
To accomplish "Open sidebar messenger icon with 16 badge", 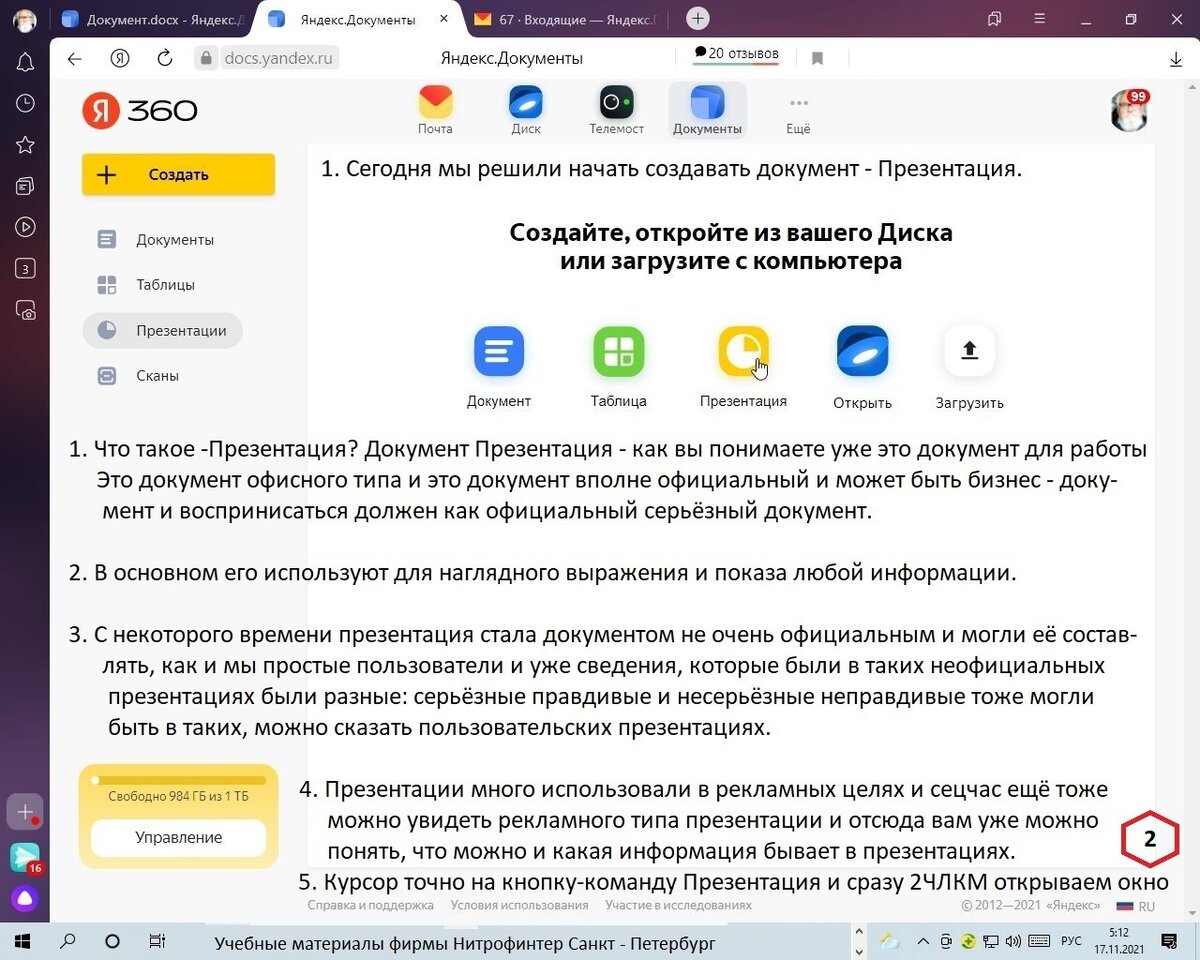I will [25, 857].
